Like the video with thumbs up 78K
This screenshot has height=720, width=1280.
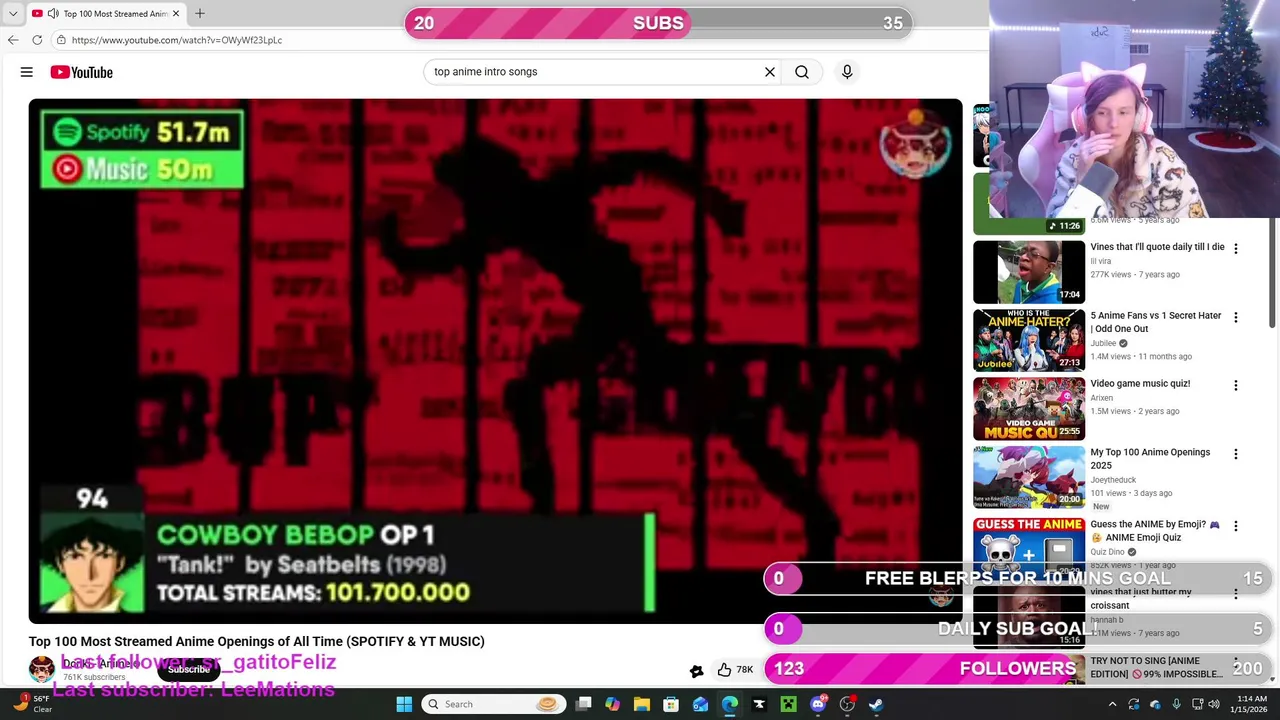(x=735, y=670)
